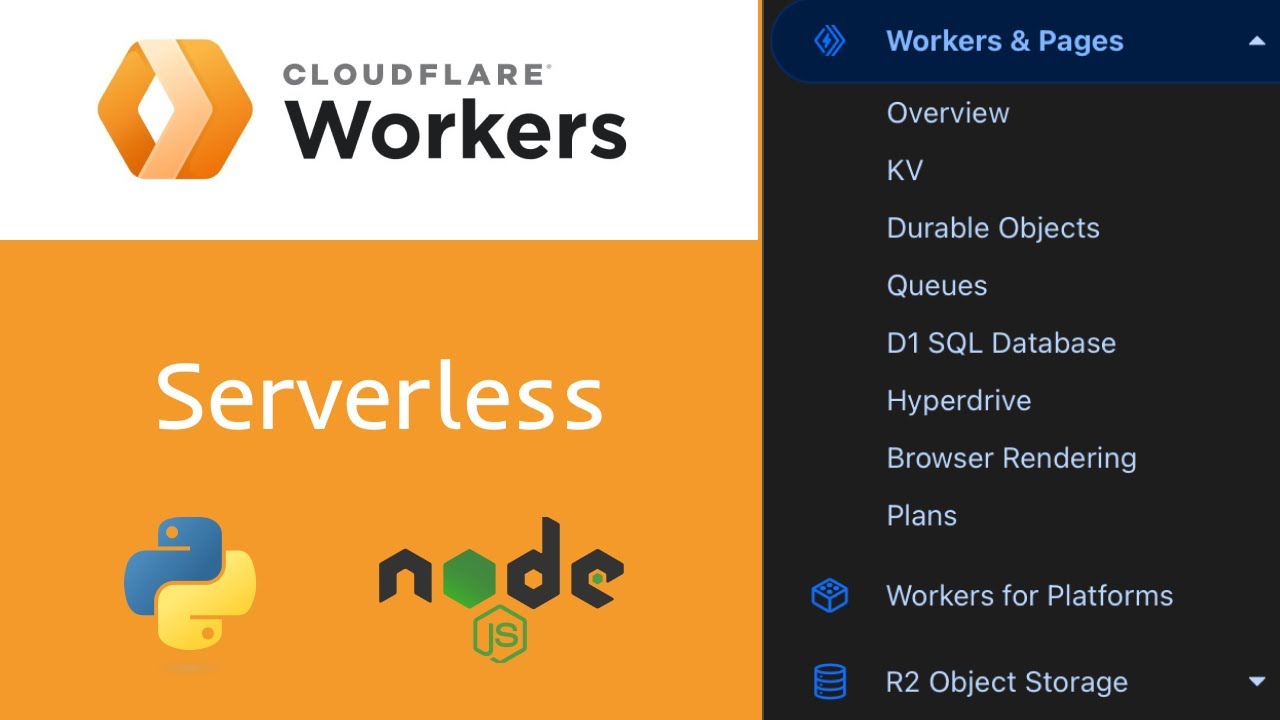Click the Python logo
This screenshot has width=1280, height=720.
(x=190, y=582)
